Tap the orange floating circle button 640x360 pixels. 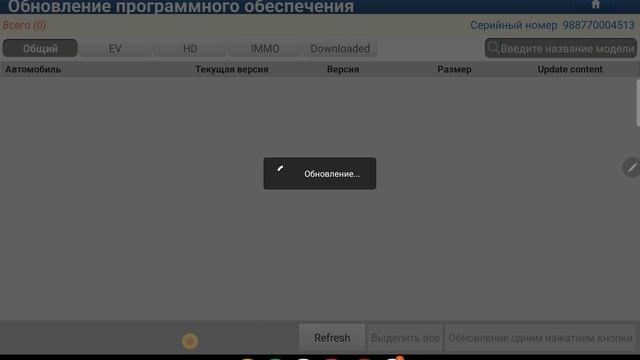[x=190, y=341]
